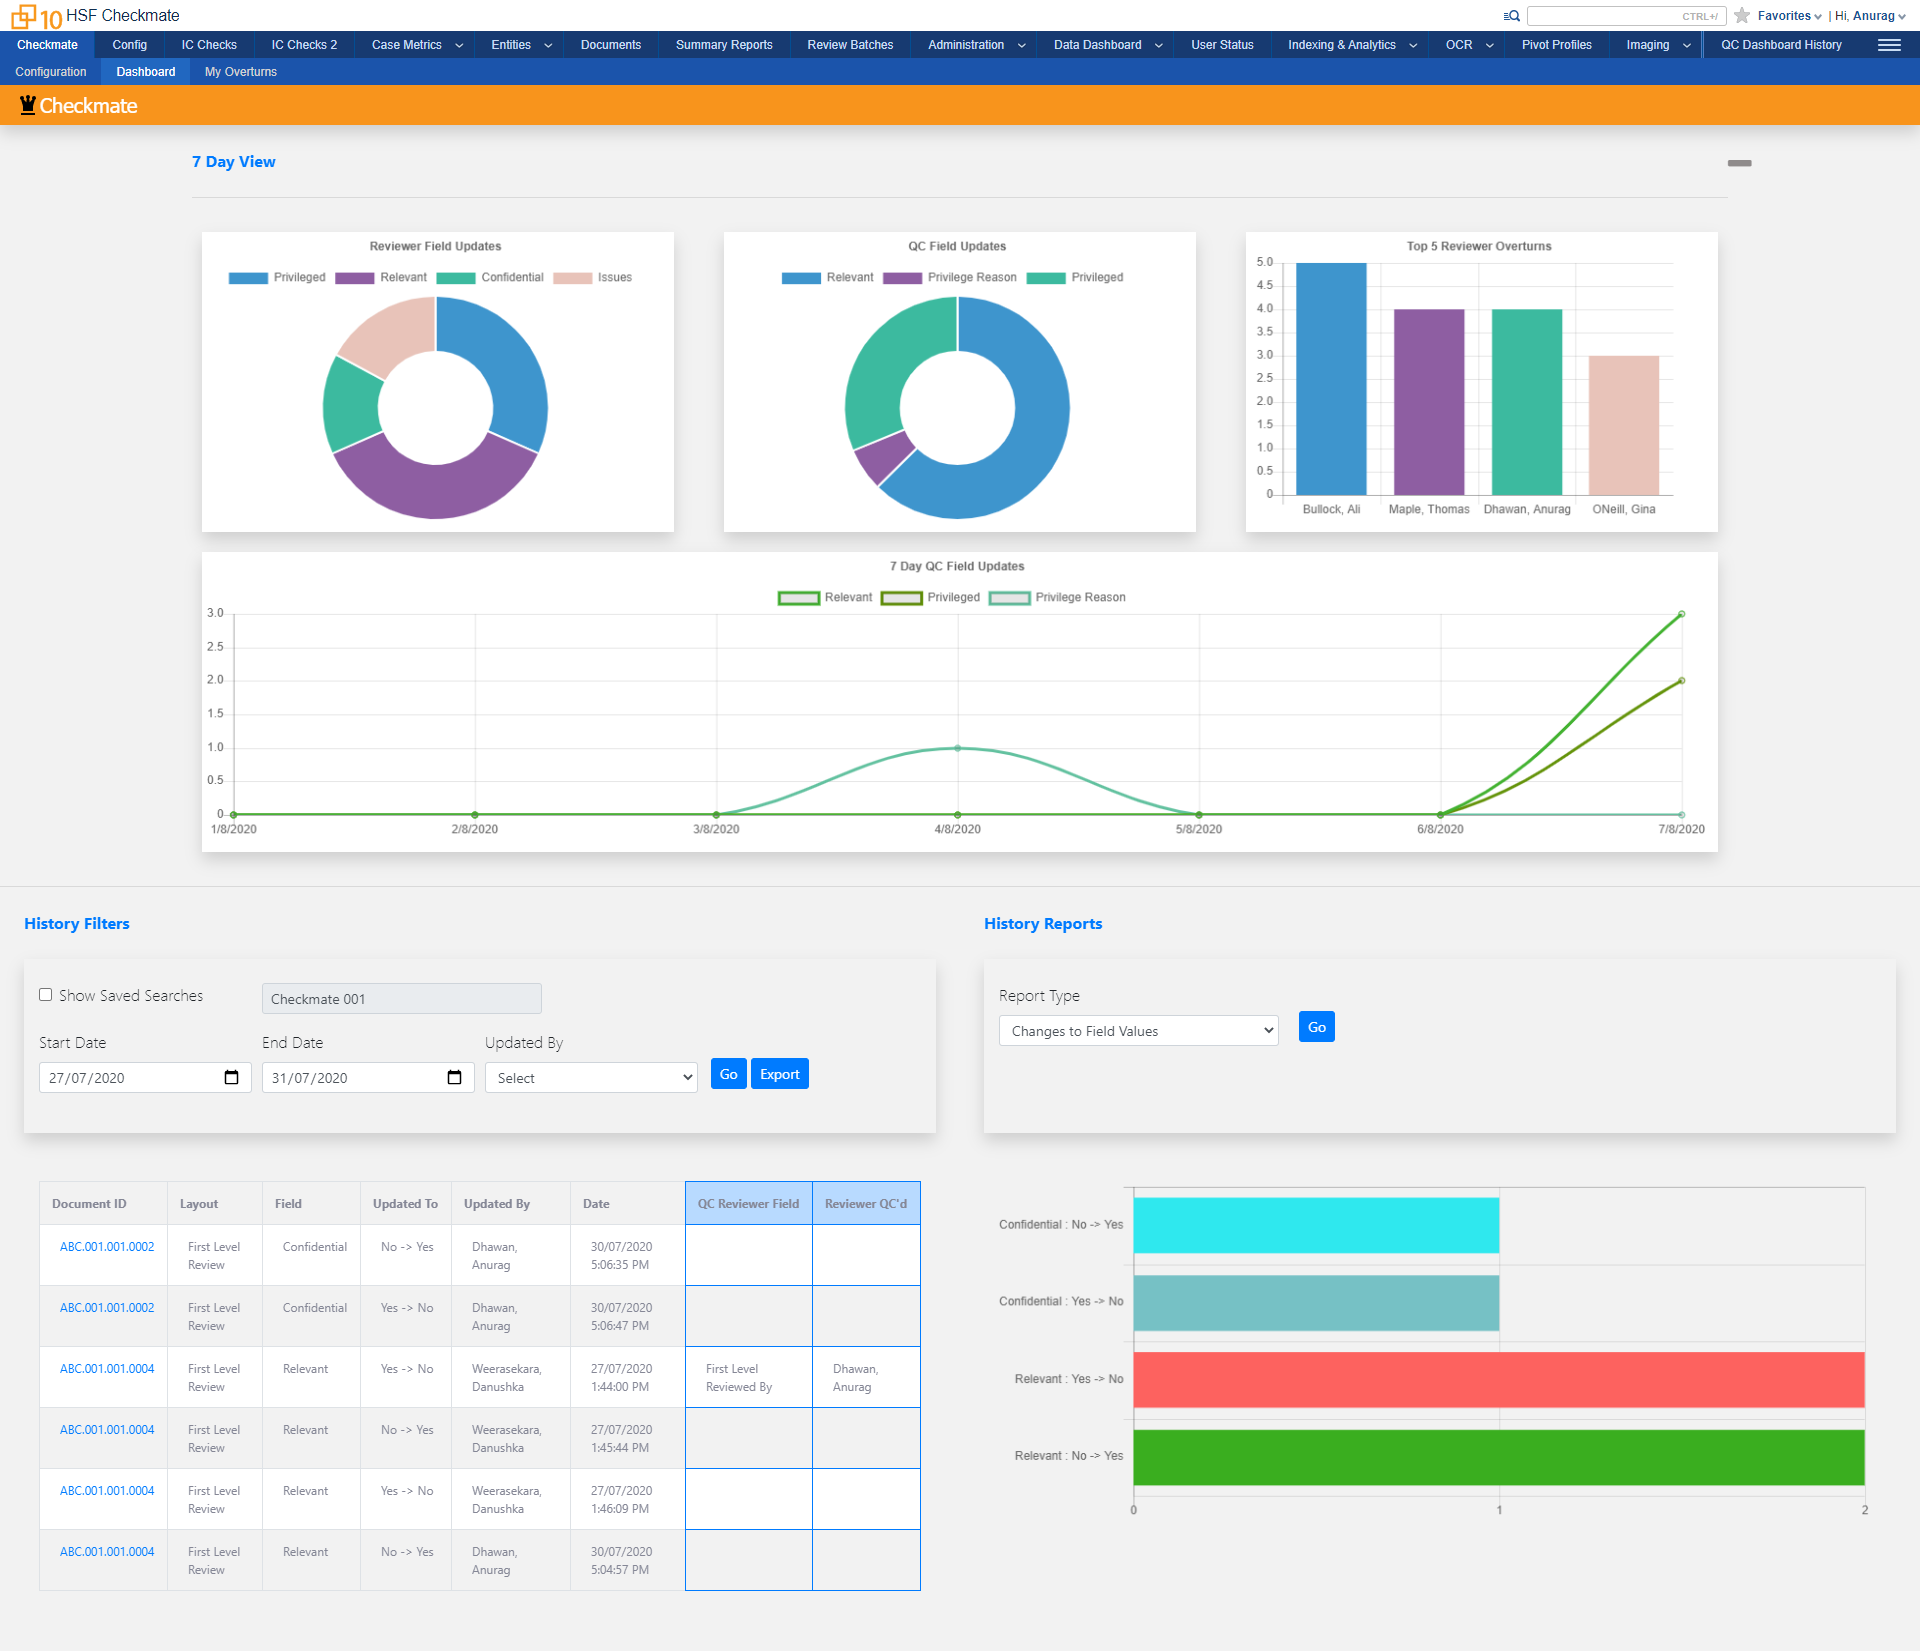Screen dimensions: 1920x1651
Task: Click the Go button in History Filters
Action: 730,1073
